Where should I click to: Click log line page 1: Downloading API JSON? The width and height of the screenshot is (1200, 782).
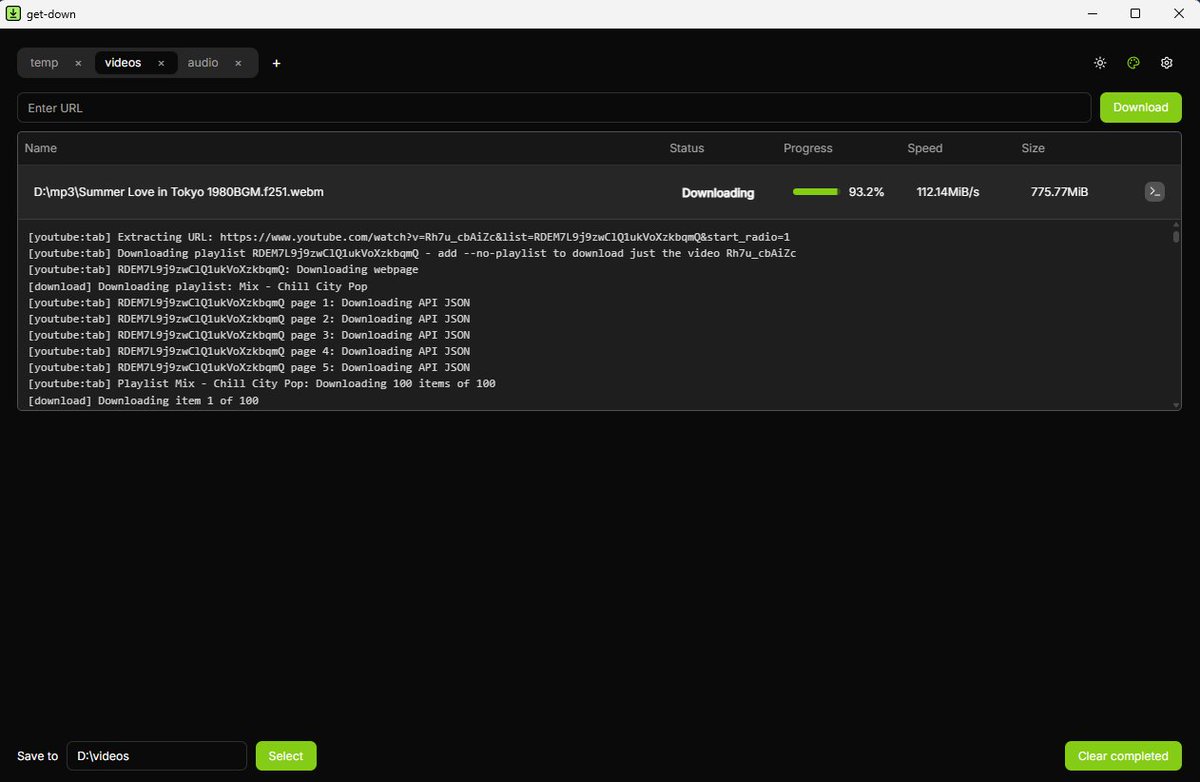(249, 302)
